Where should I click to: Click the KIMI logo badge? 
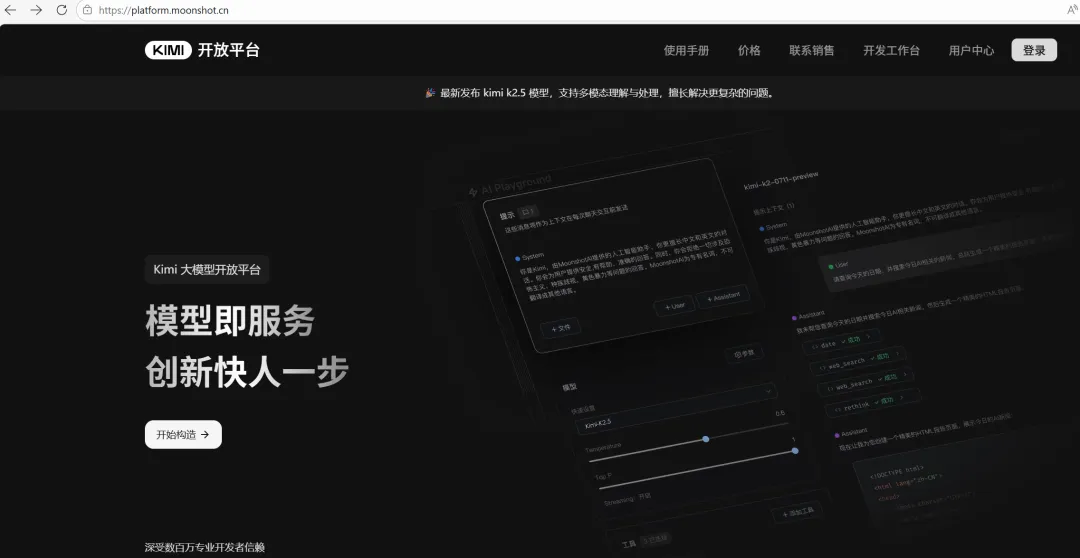(x=168, y=50)
